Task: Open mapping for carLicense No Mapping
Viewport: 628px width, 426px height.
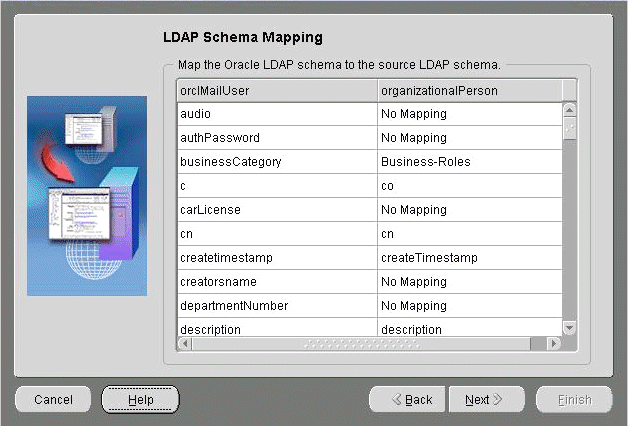Action: (x=470, y=210)
